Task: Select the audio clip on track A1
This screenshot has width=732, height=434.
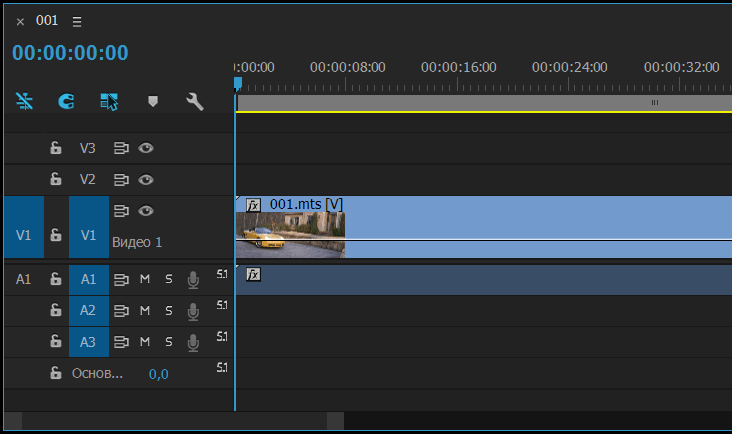Action: [484, 280]
